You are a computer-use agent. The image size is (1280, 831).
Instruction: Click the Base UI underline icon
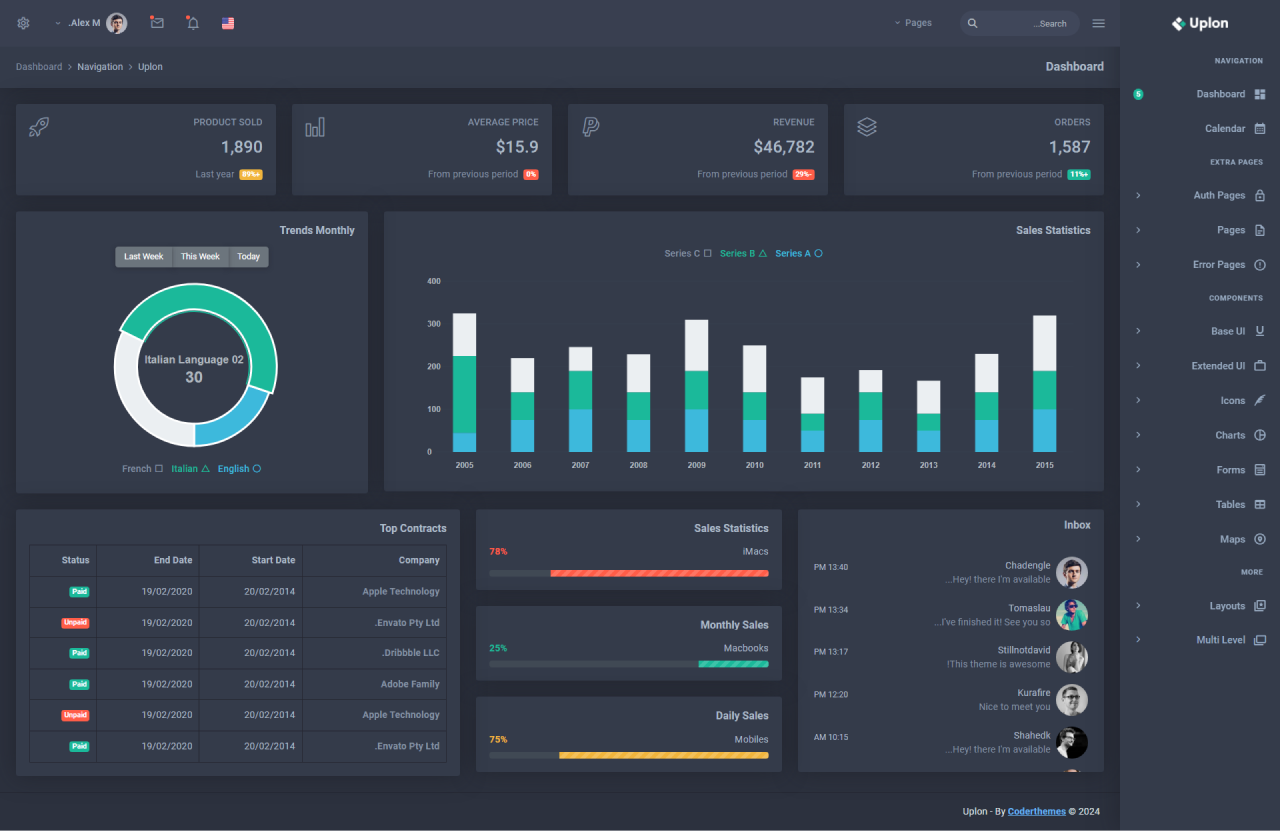tap(1260, 331)
